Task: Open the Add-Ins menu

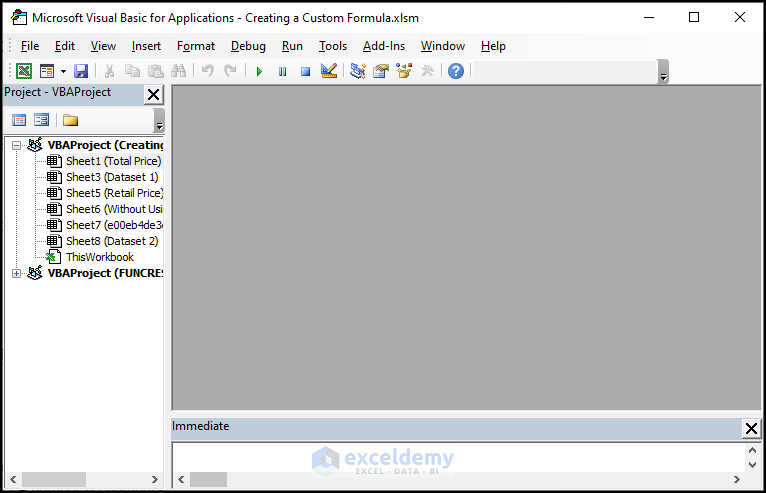Action: [384, 46]
